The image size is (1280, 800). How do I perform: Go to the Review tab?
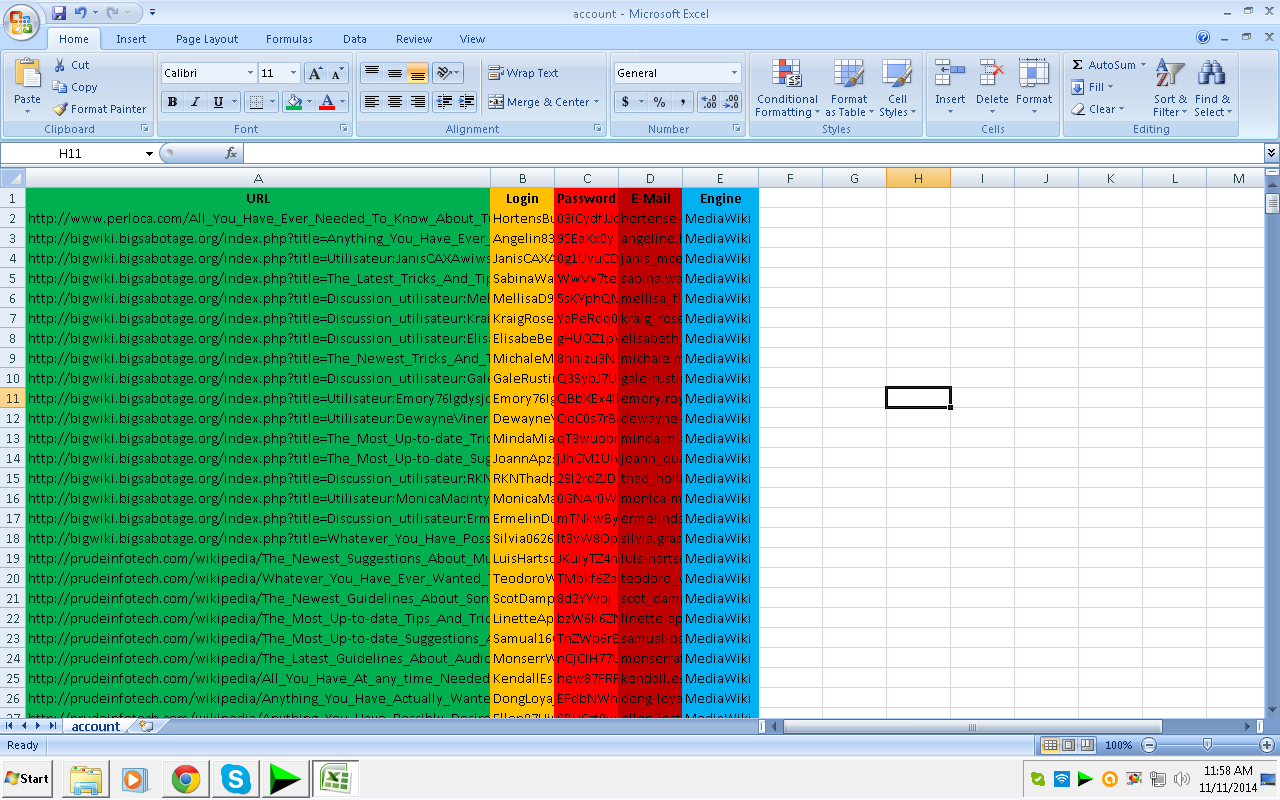click(414, 39)
